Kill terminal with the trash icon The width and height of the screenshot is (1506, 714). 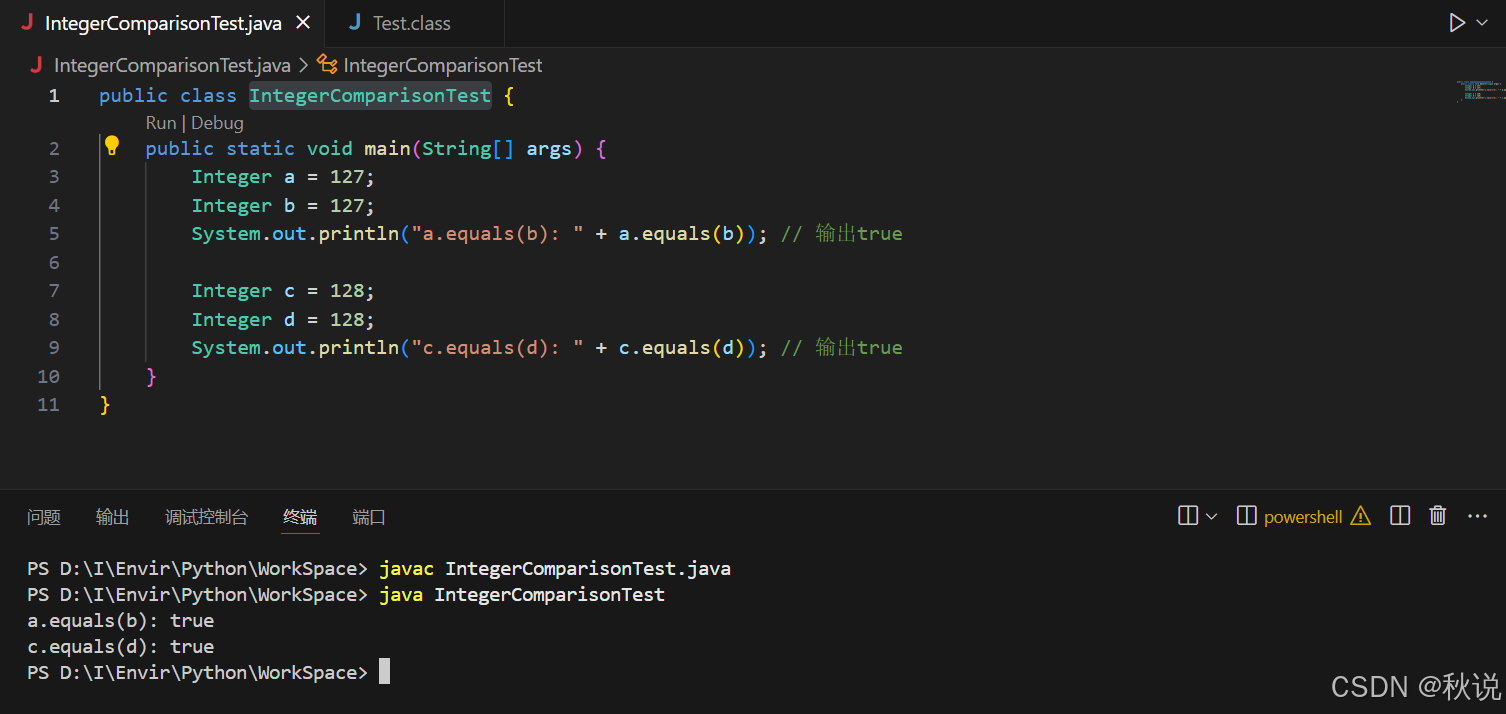point(1438,516)
